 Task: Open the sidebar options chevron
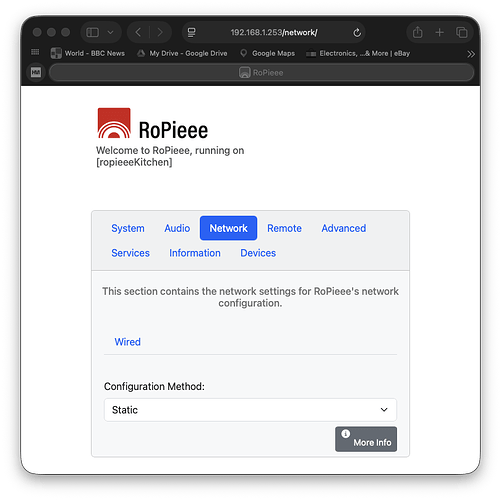tap(110, 32)
